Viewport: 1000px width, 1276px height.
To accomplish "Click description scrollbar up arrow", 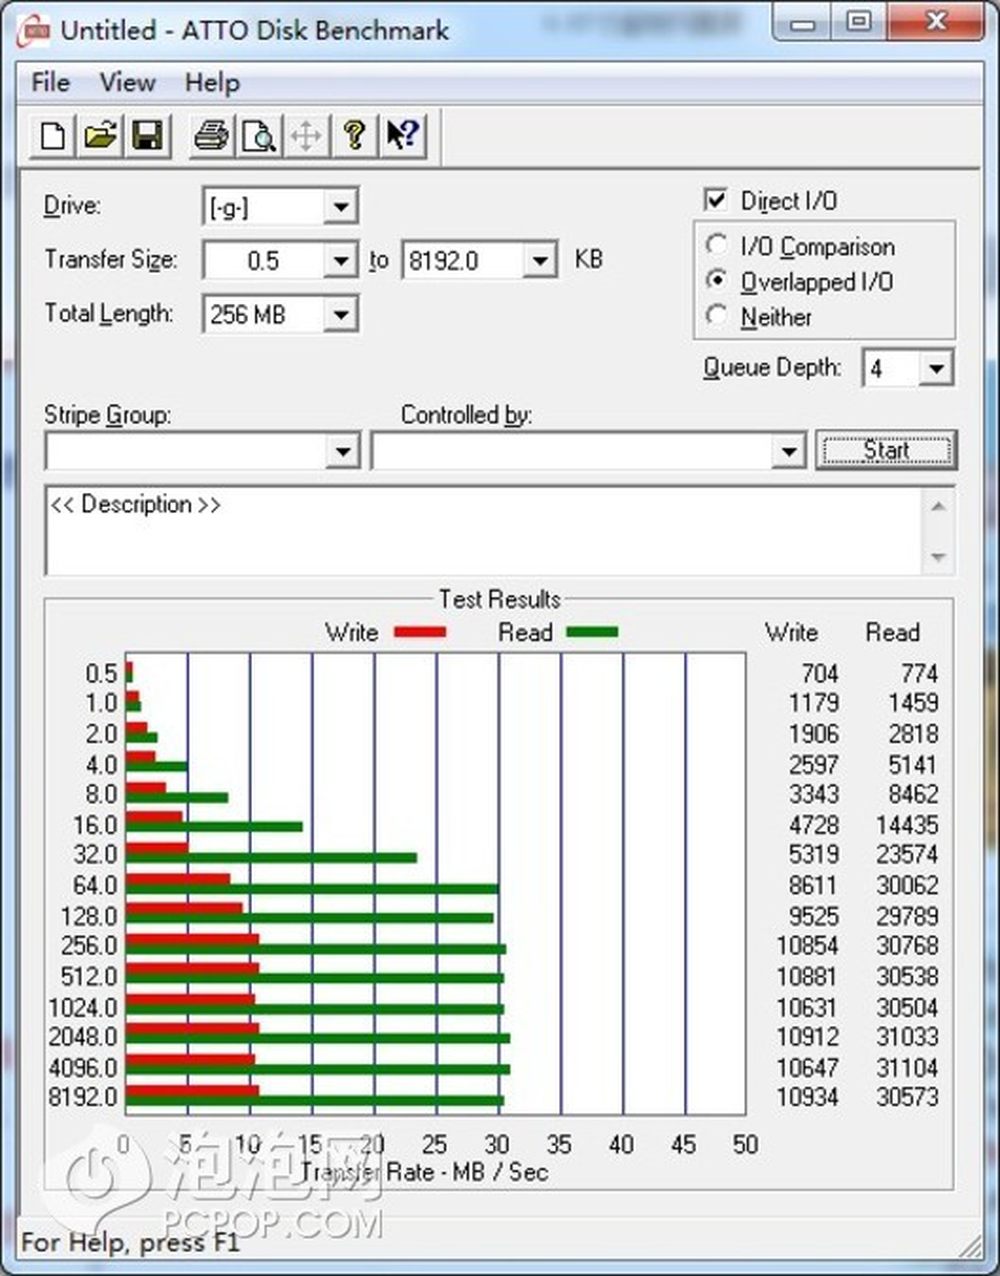I will 938,505.
